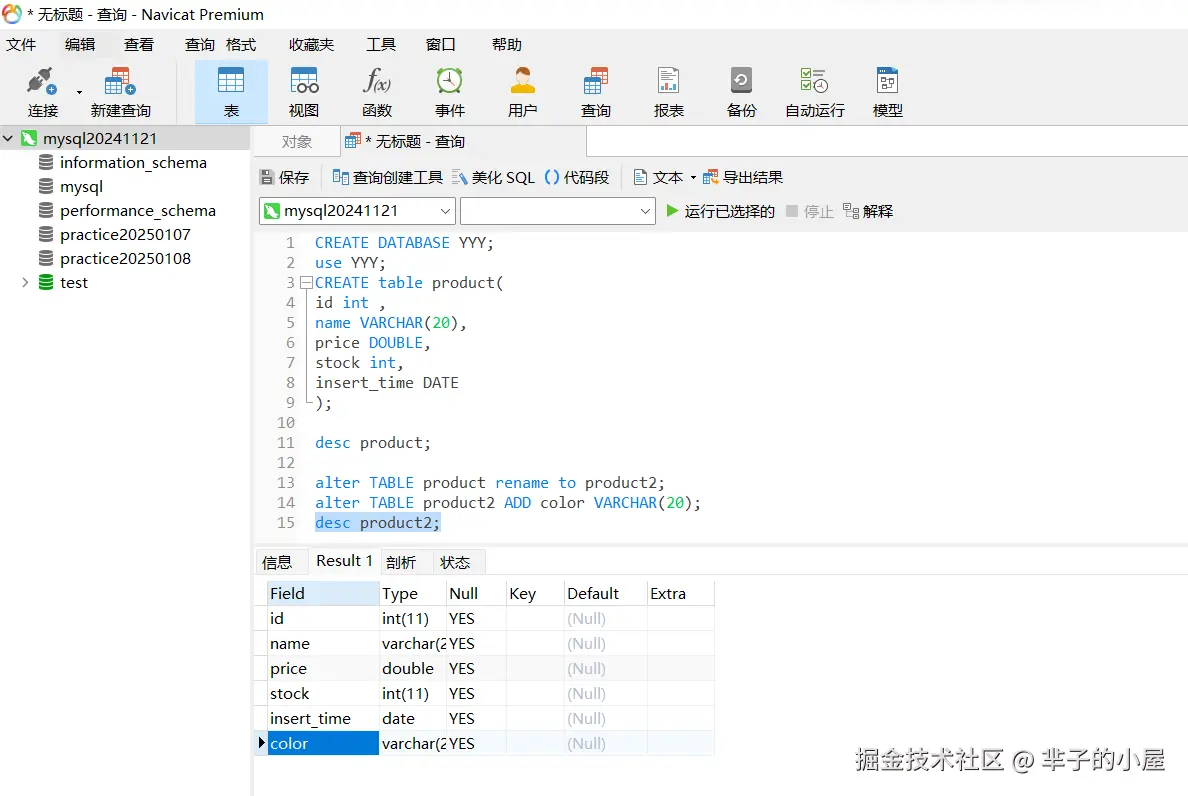
Task: Open the 编辑 menu
Action: click(x=80, y=45)
